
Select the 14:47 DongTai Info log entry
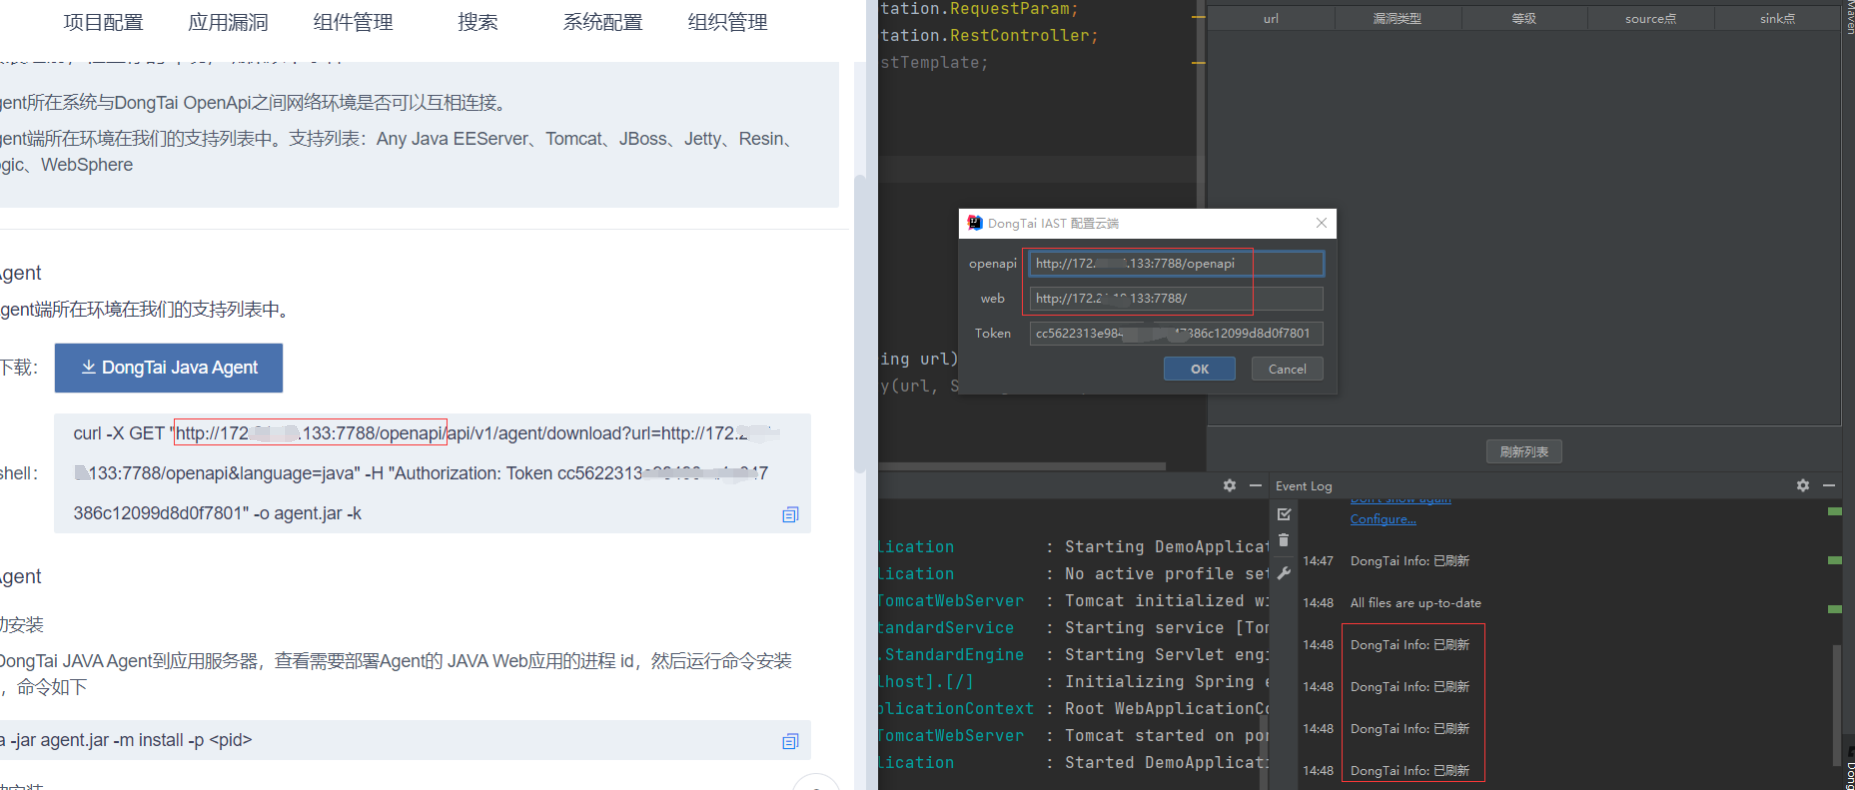pyautogui.click(x=1409, y=561)
